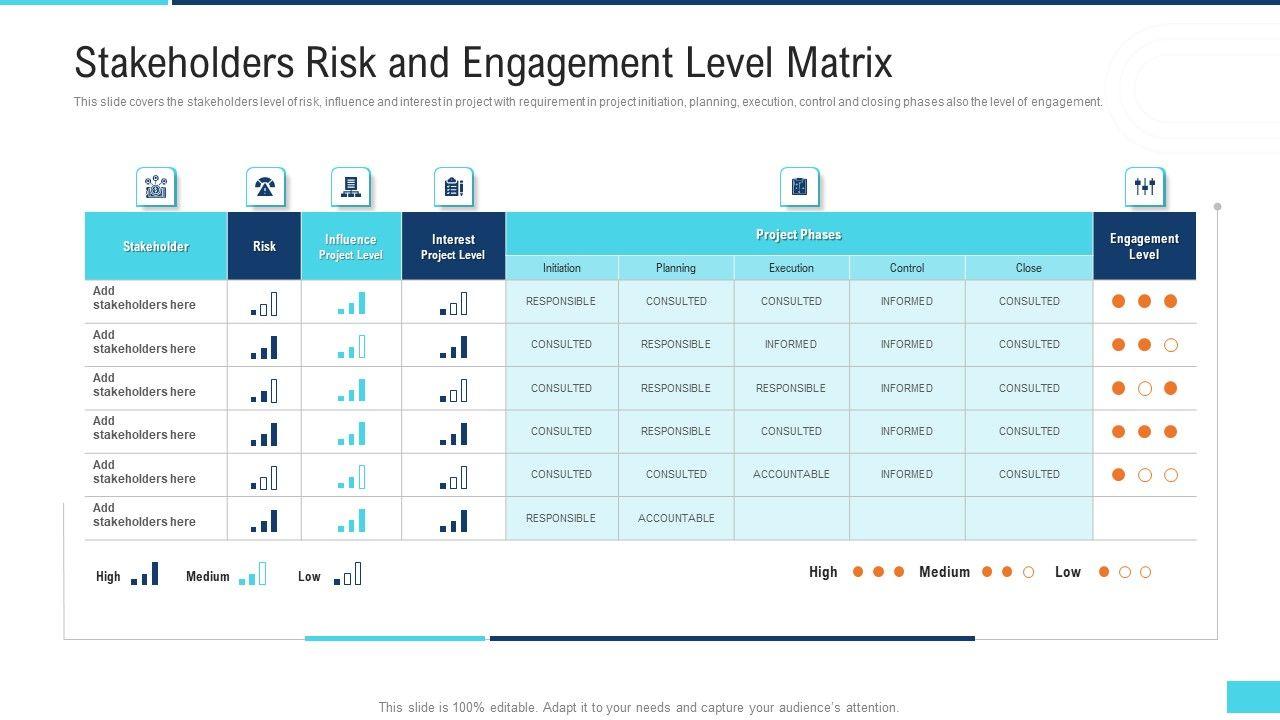The height and width of the screenshot is (720, 1280).
Task: Click the hierarchy icon above Influence Project Level
Action: tap(351, 187)
